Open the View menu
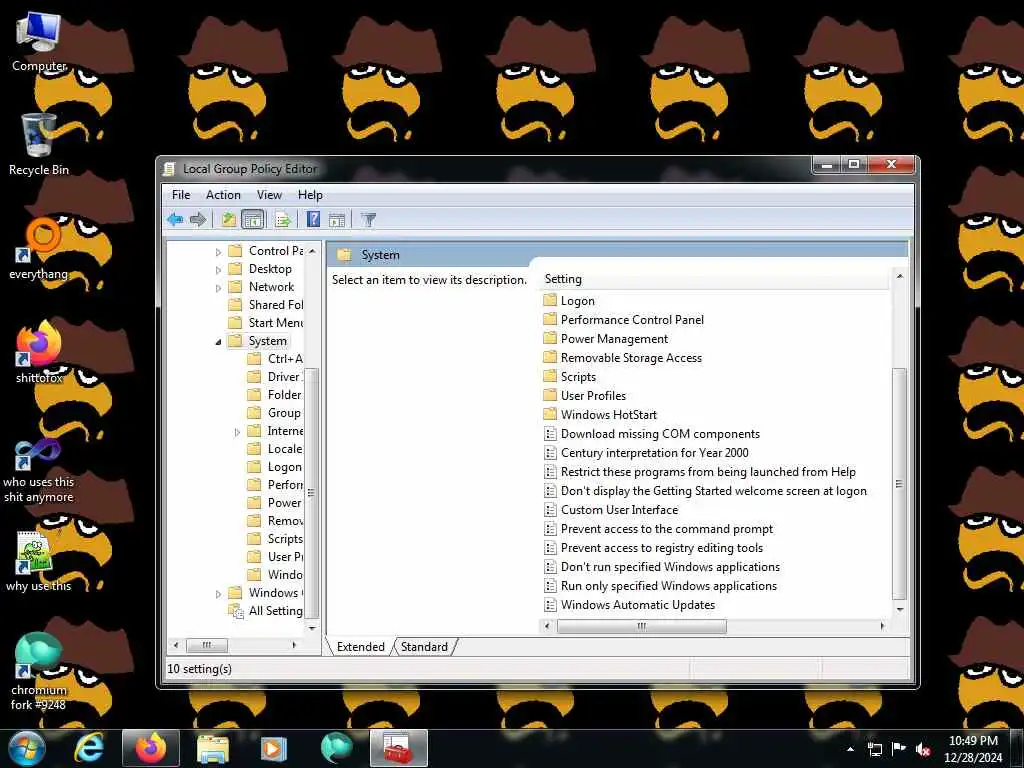 coord(269,195)
